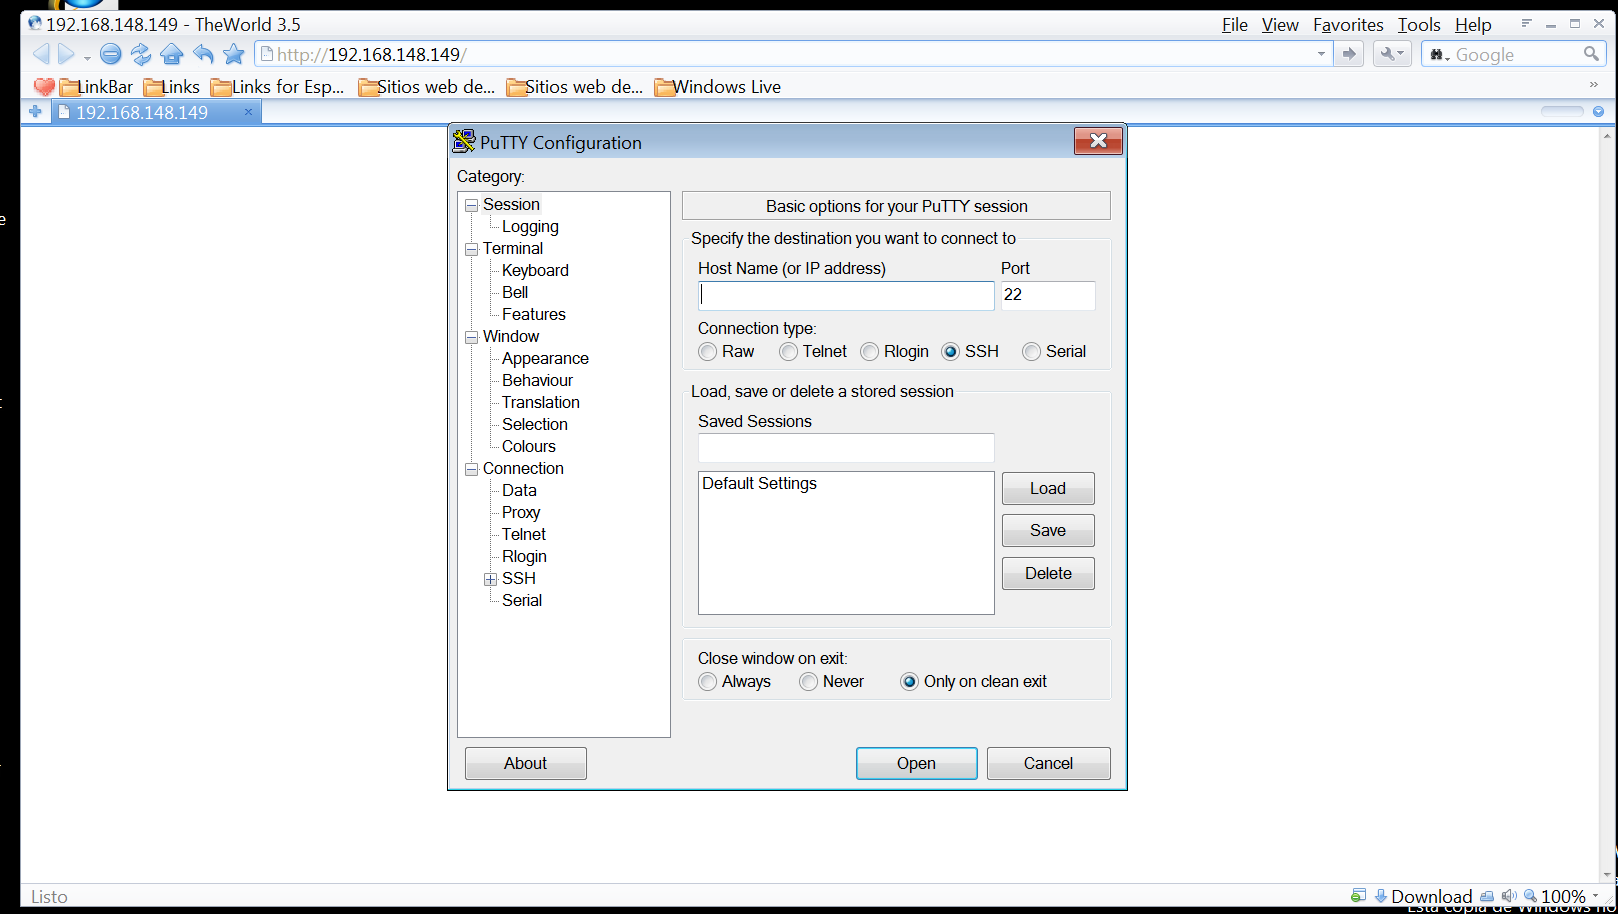
Task: Open the File menu
Action: pos(1235,25)
